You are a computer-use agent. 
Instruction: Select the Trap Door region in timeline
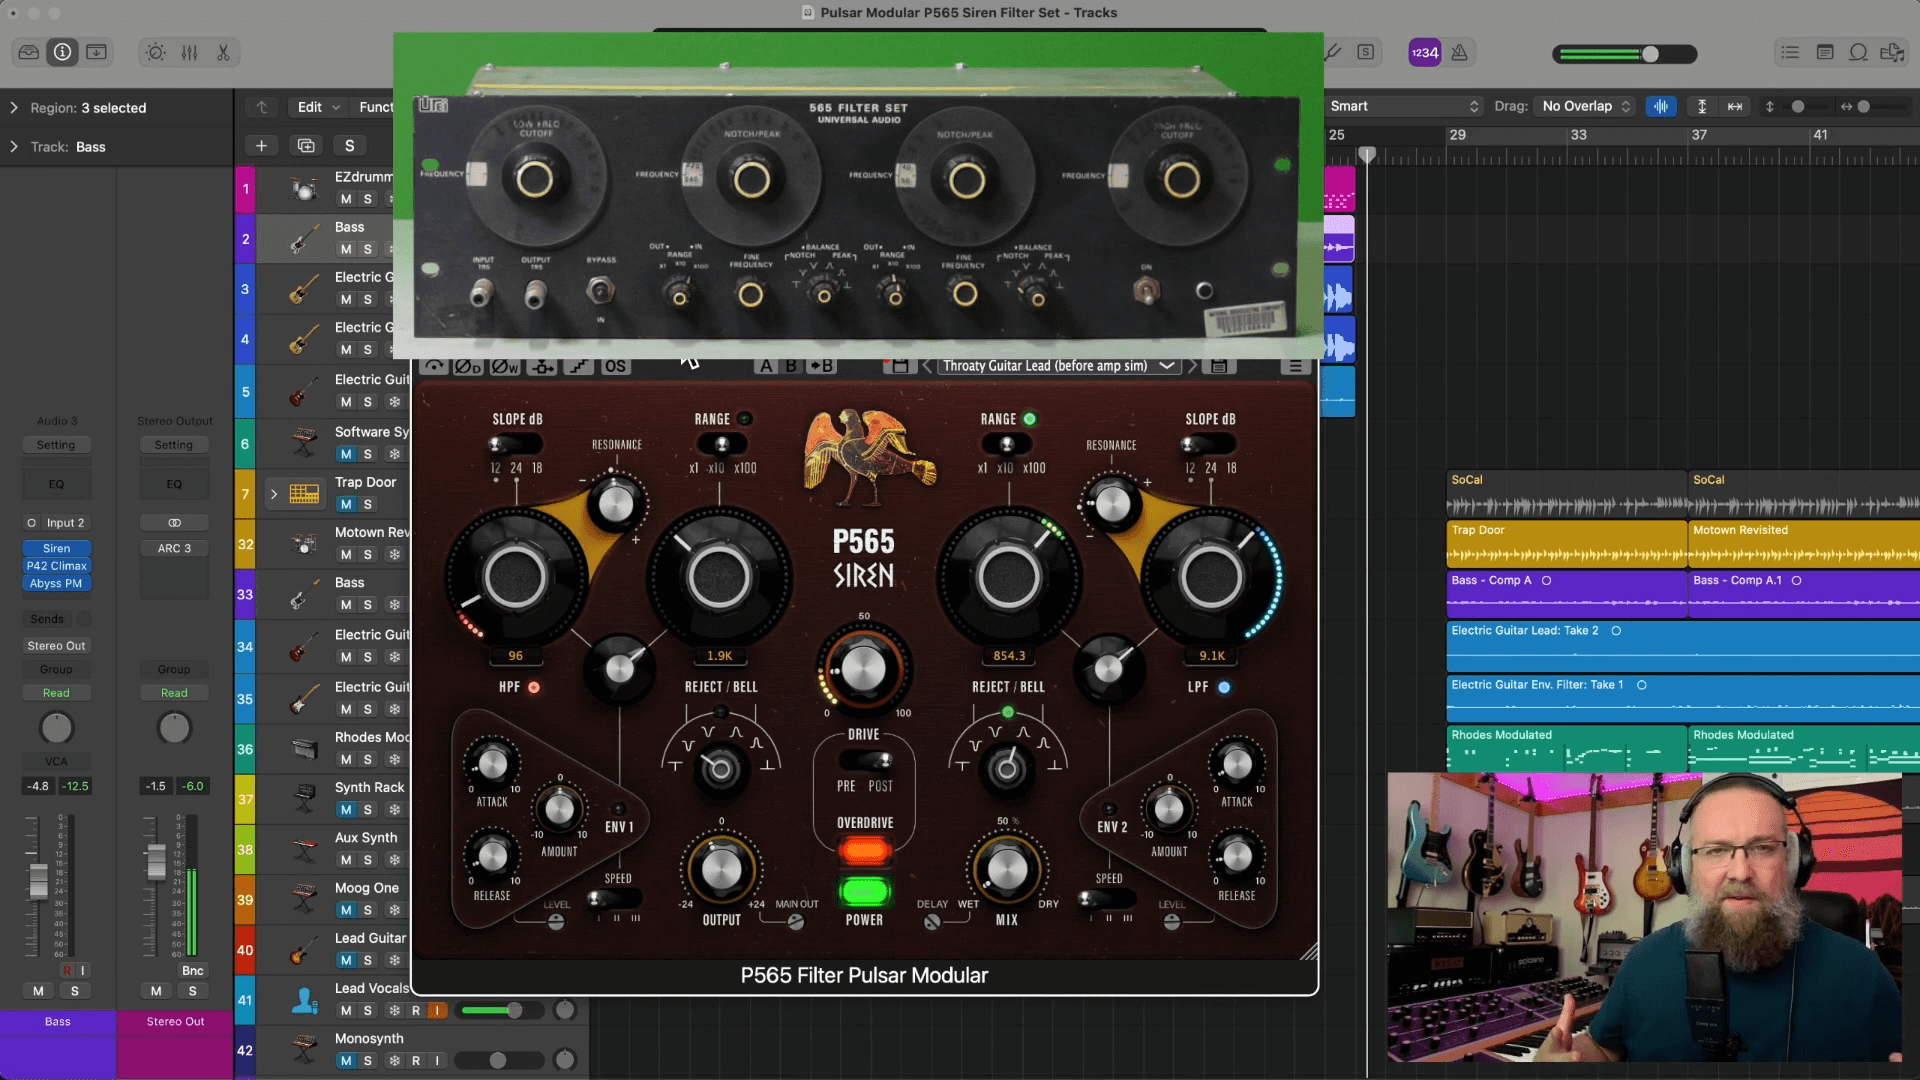pos(1565,545)
